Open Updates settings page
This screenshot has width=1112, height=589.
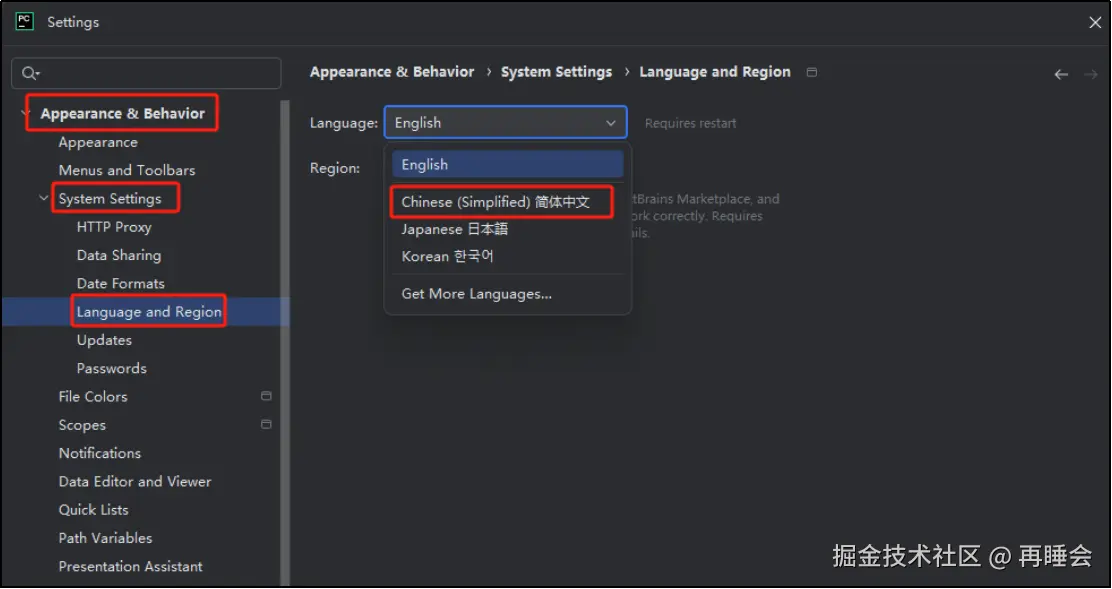(104, 340)
